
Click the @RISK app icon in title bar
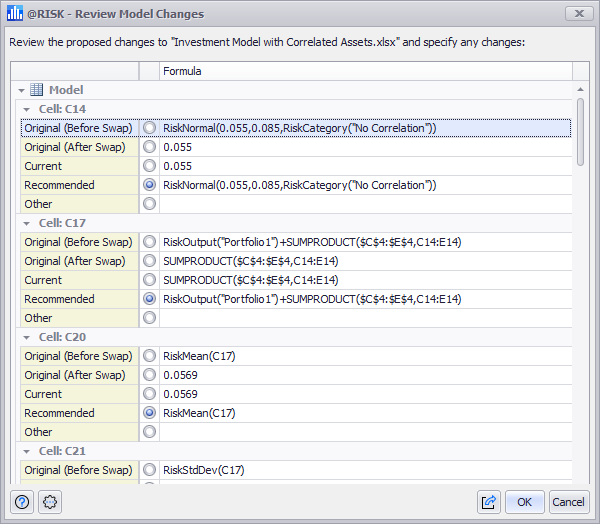click(14, 14)
